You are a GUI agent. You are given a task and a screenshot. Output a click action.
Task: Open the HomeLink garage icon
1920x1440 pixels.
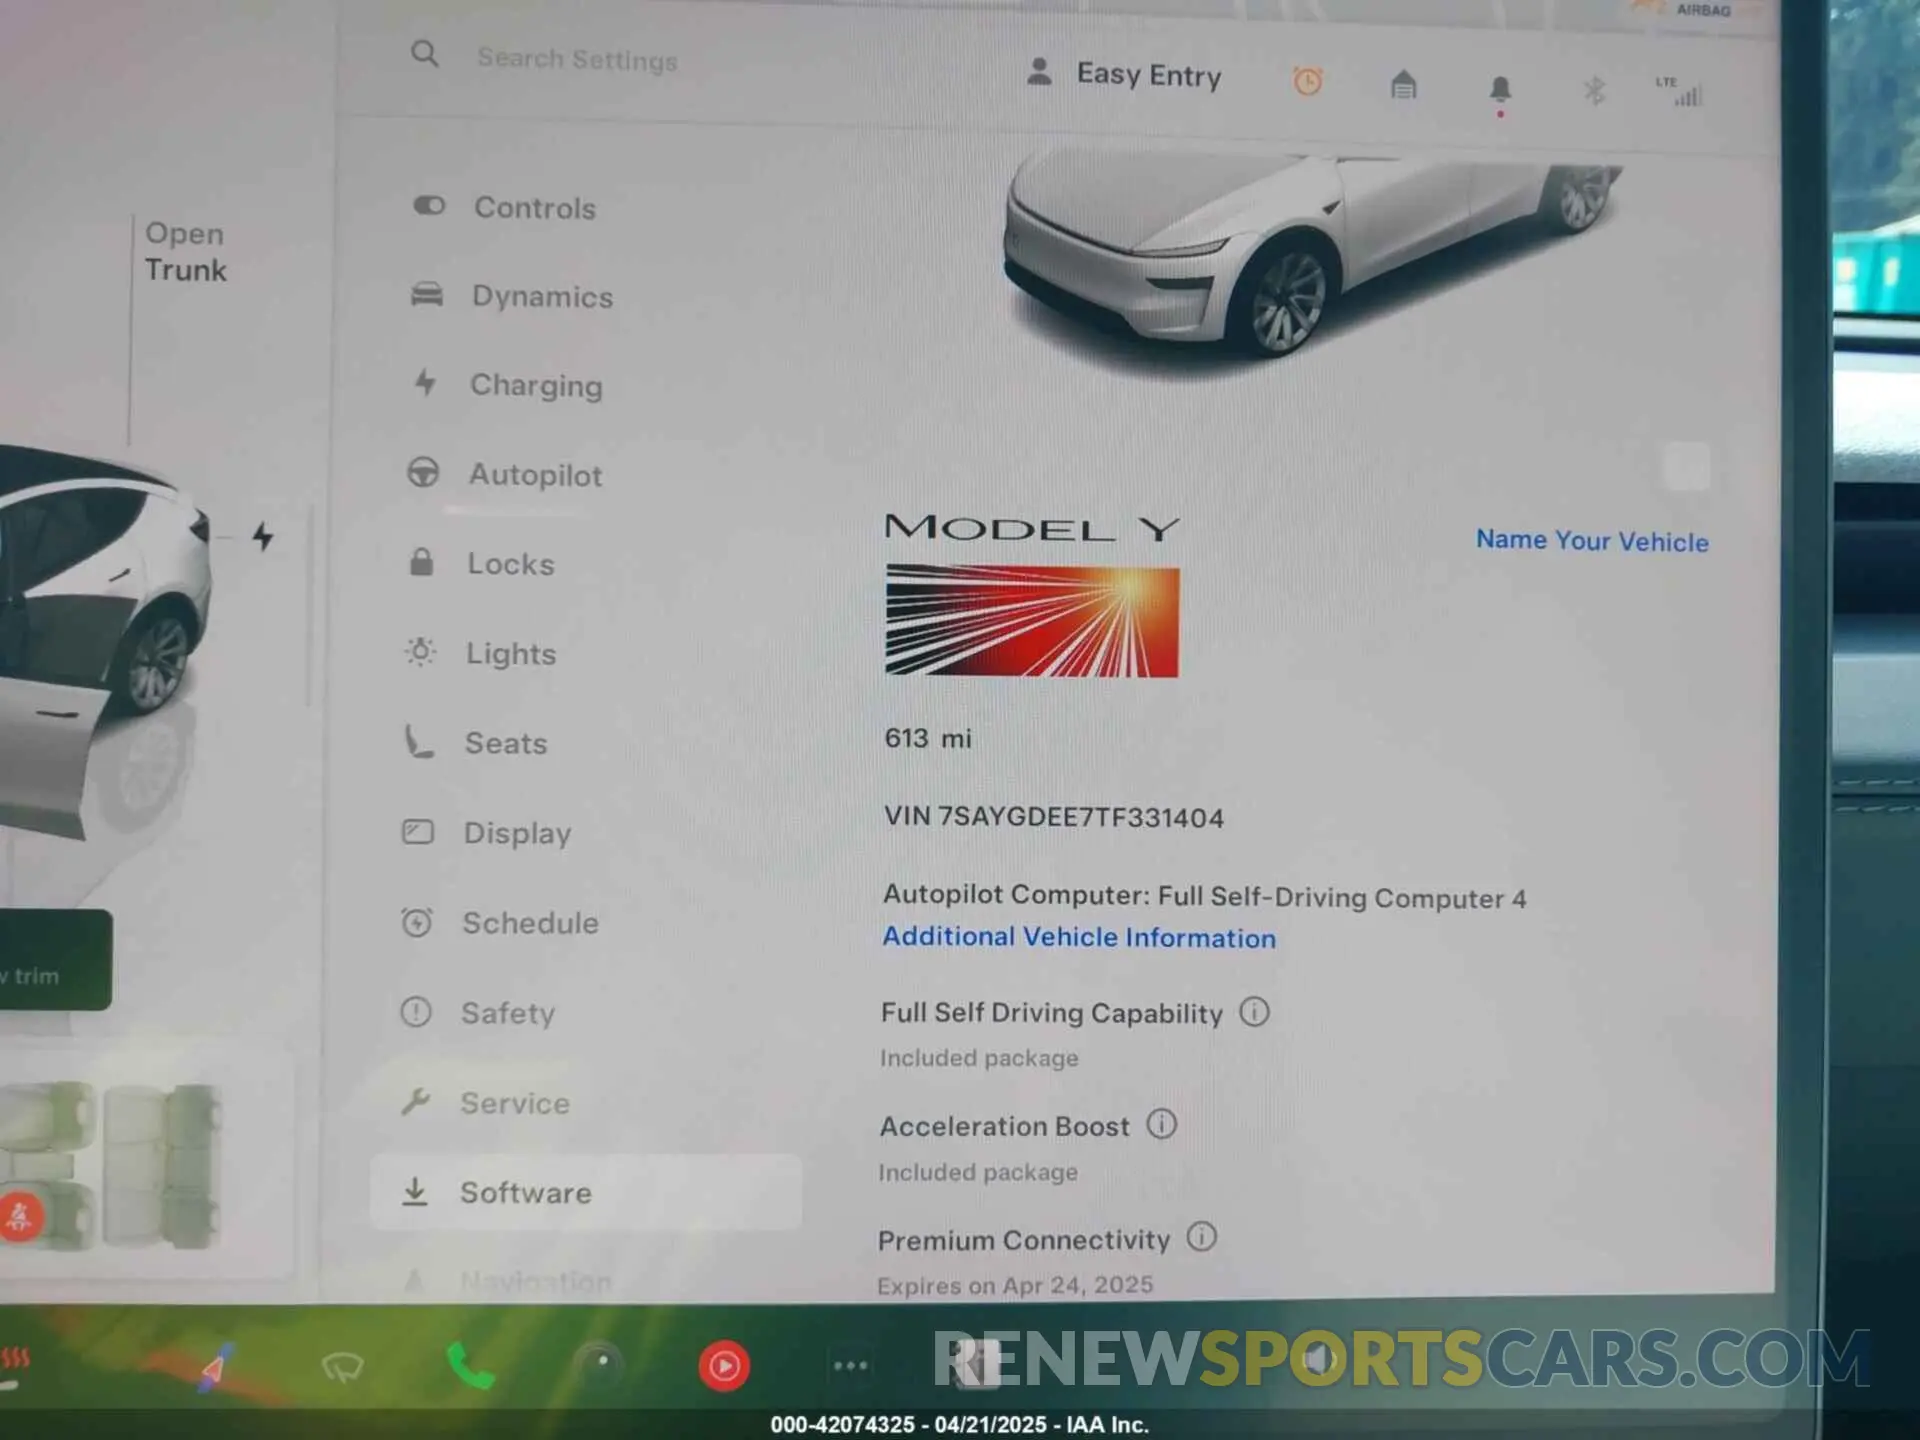(1404, 85)
